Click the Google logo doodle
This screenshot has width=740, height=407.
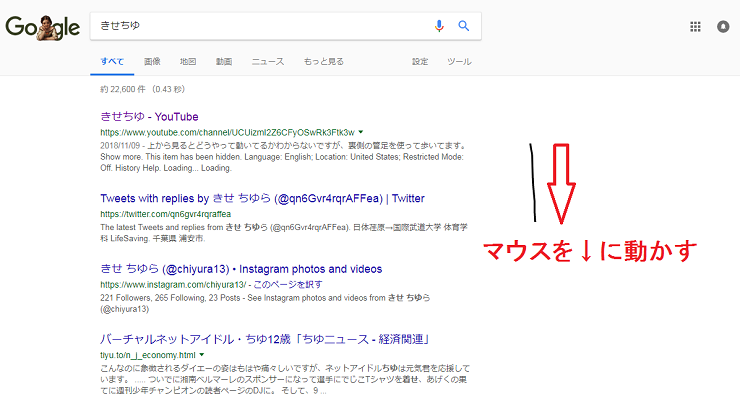tap(42, 27)
